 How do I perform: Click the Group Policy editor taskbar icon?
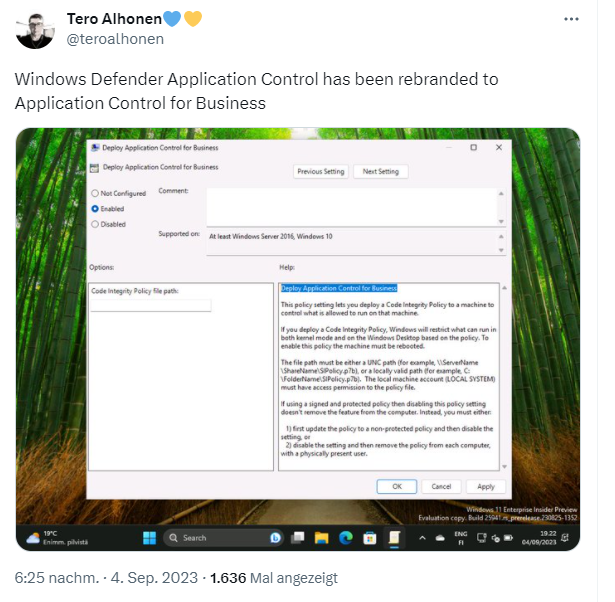tap(394, 538)
